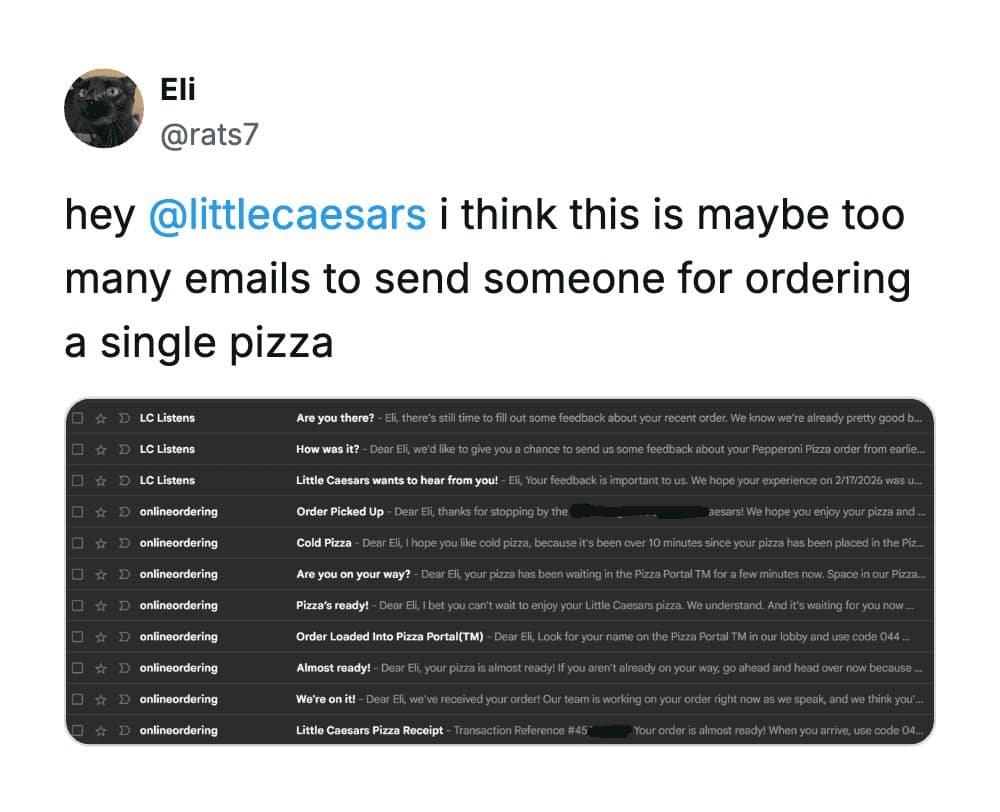This screenshot has width=1000, height=812.
Task: Mark the receipt email as important
Action: (x=121, y=731)
